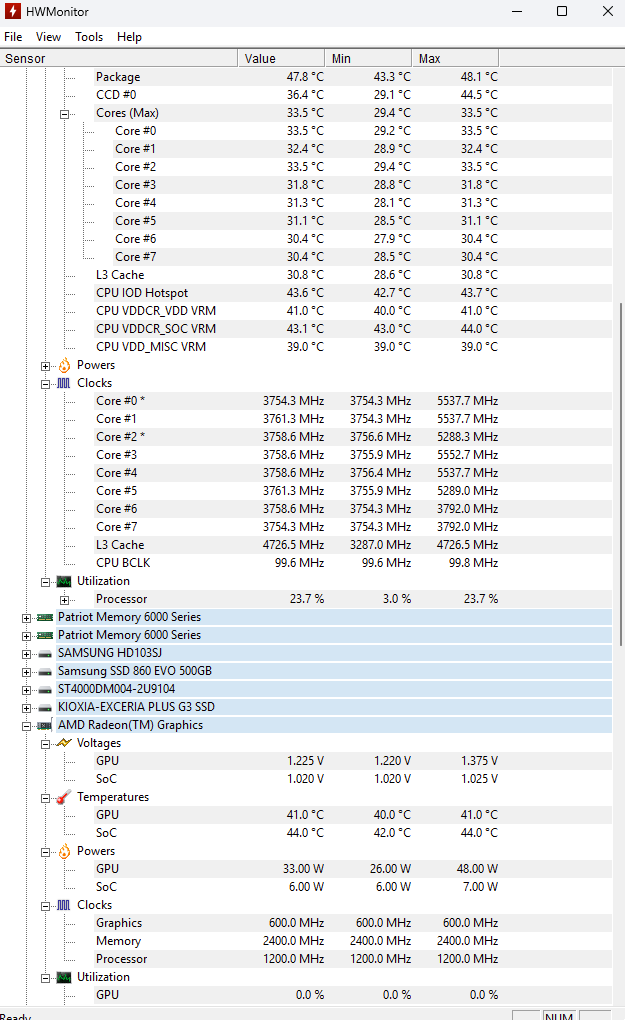Click the HWMonitor lightning app icon
The width and height of the screenshot is (625, 1020).
coord(12,11)
